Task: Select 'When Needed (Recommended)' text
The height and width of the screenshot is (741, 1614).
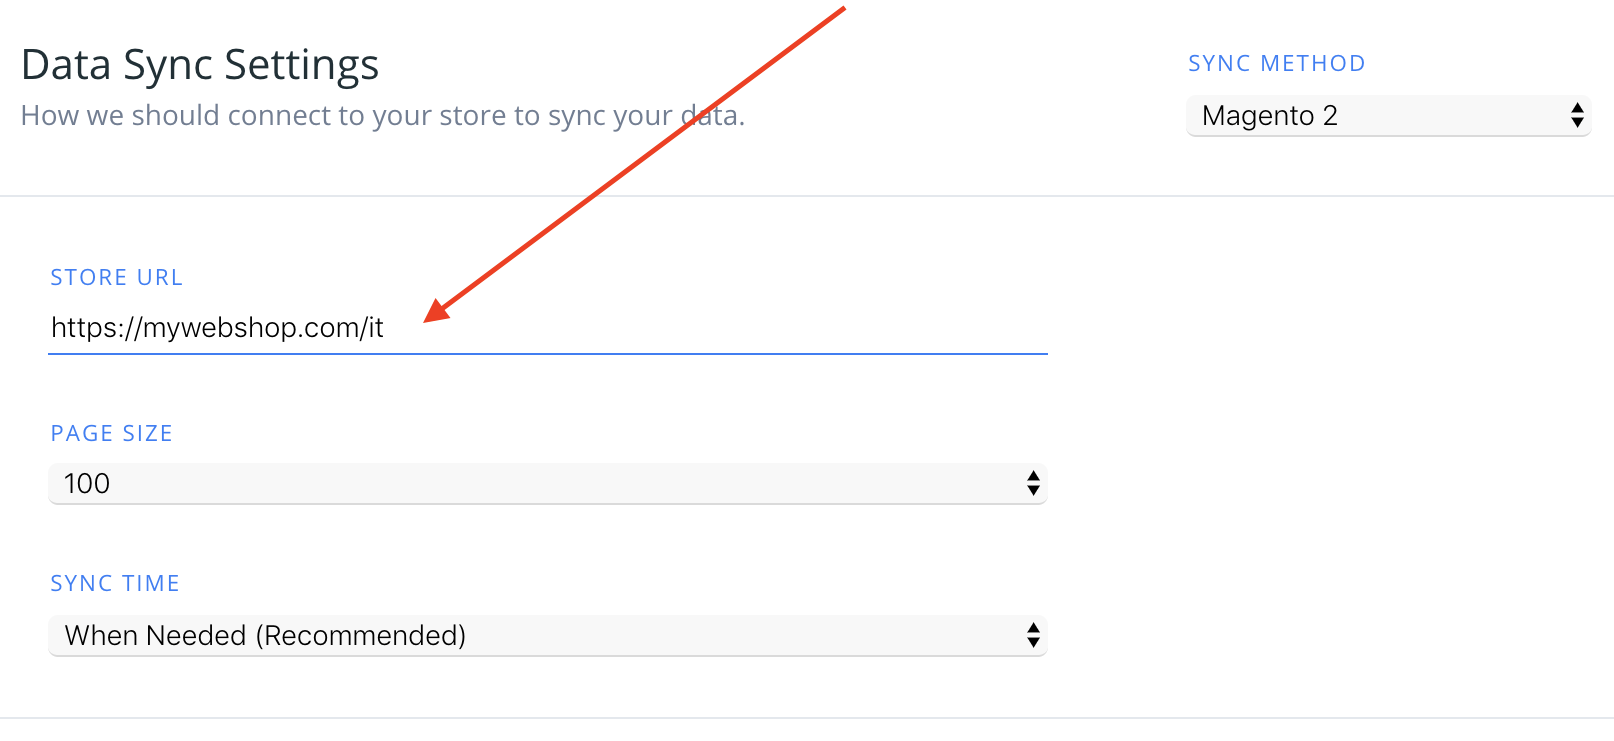Action: coord(265,636)
